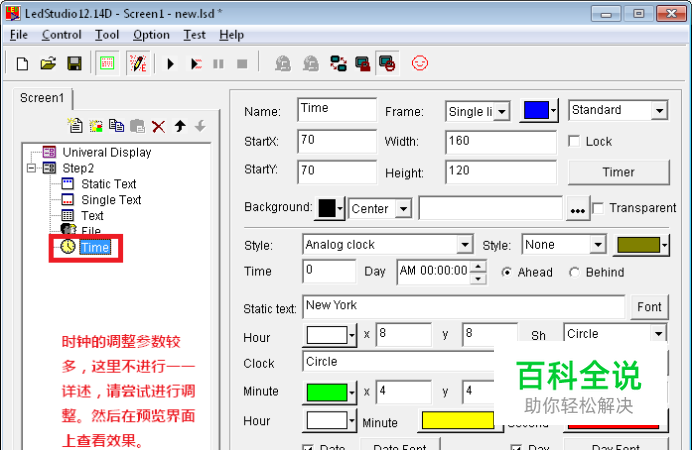Click the Width field showing 160
This screenshot has width=692, height=450.
click(500, 142)
